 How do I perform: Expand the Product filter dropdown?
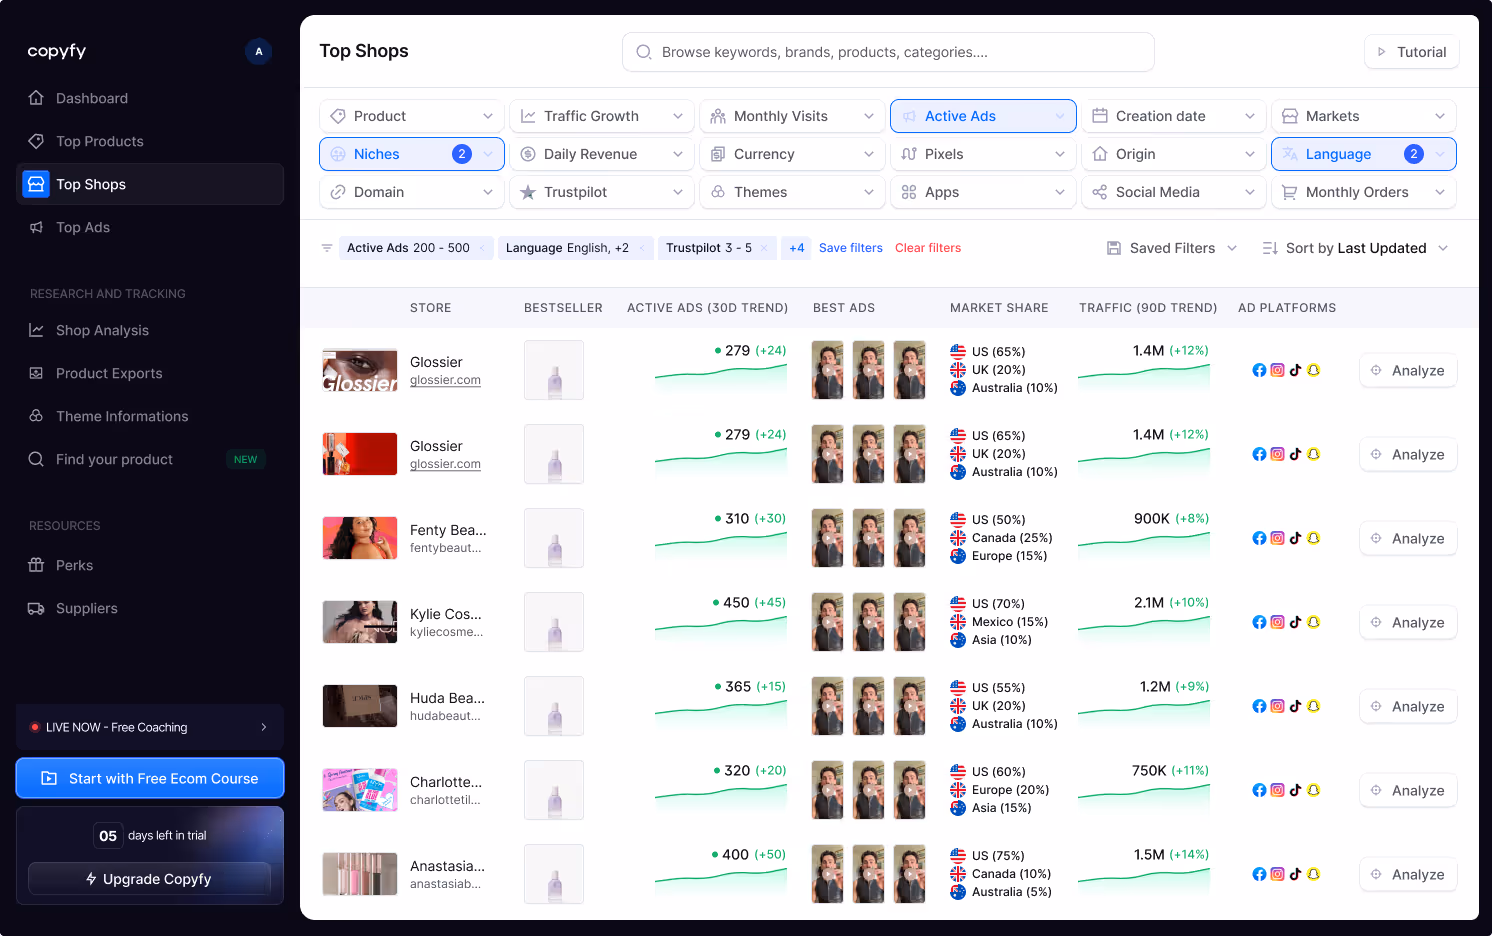point(412,116)
